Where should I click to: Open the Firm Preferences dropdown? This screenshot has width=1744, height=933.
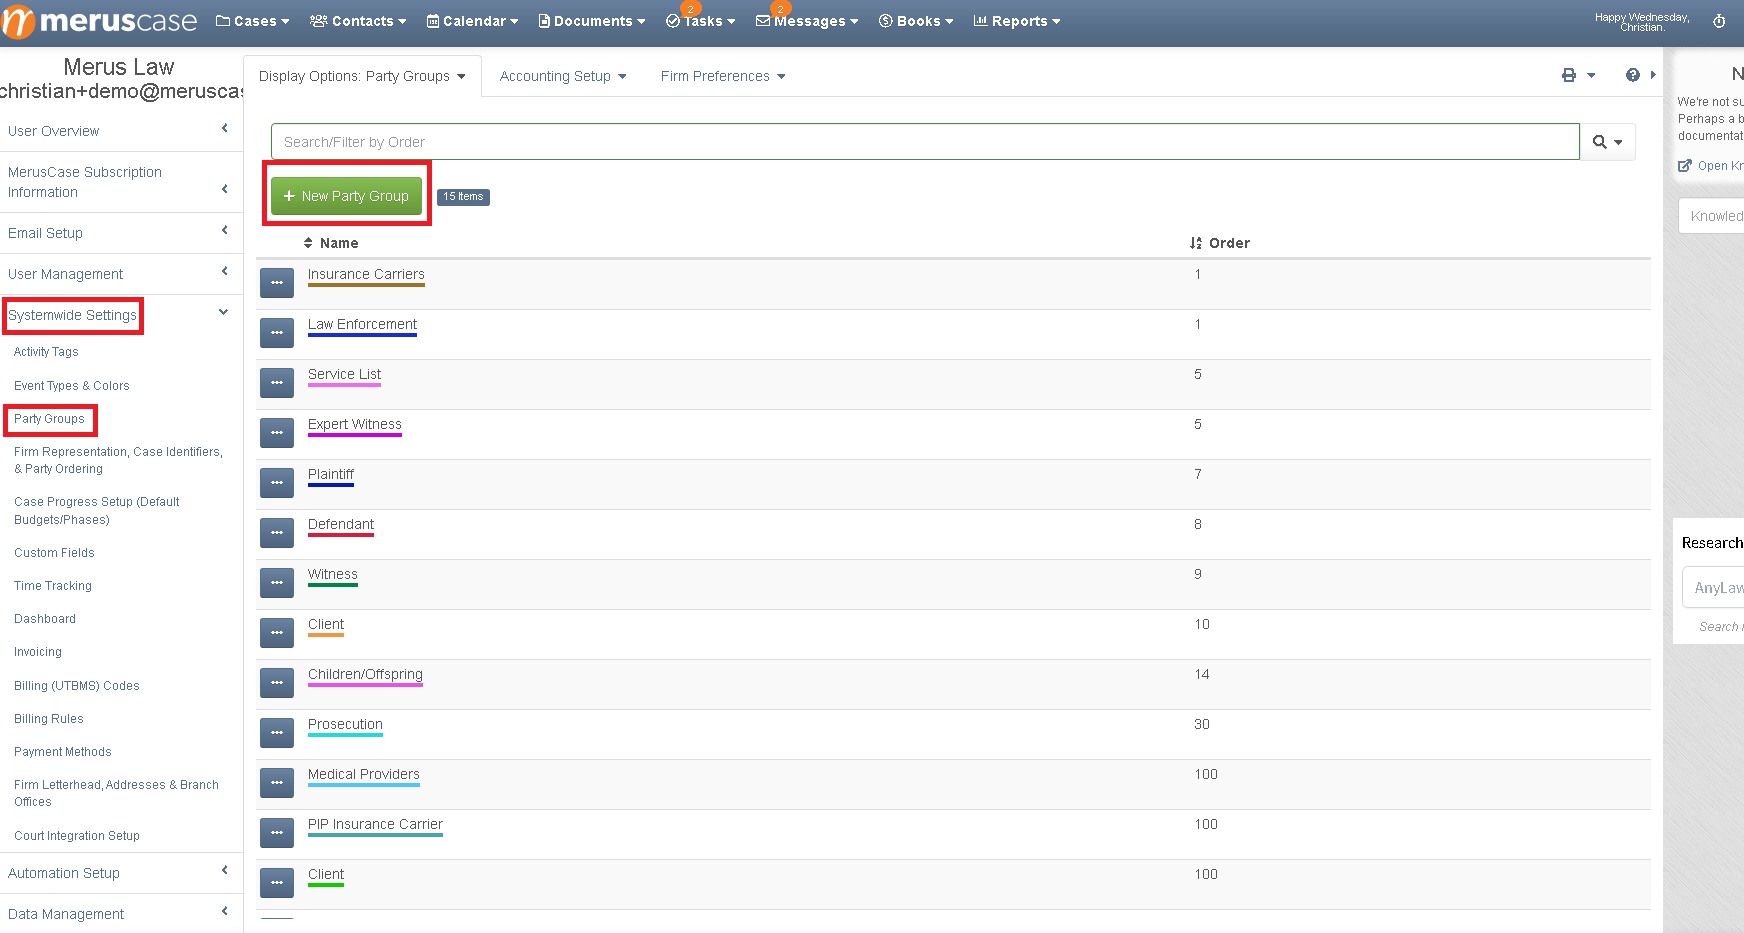(x=723, y=76)
